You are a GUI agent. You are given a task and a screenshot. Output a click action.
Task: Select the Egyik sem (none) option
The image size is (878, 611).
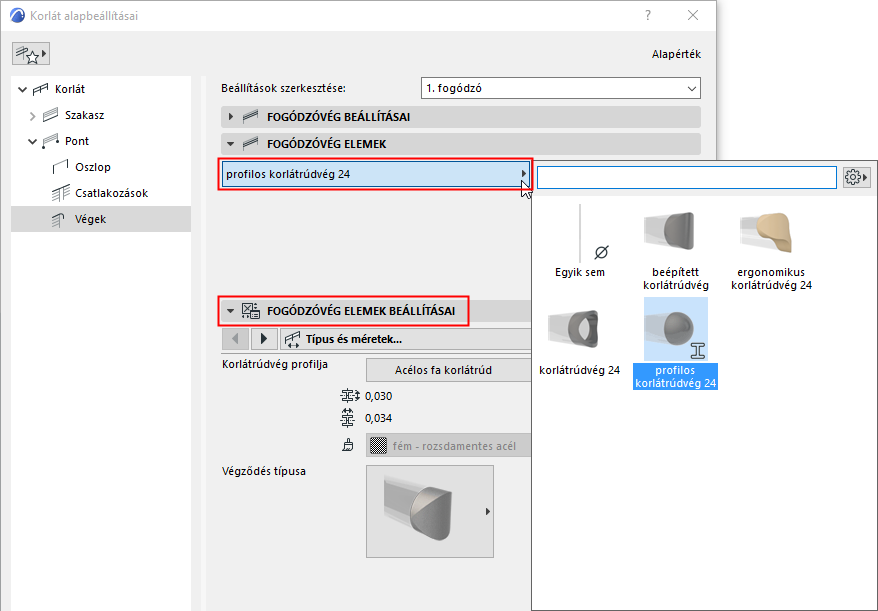pyautogui.click(x=580, y=240)
